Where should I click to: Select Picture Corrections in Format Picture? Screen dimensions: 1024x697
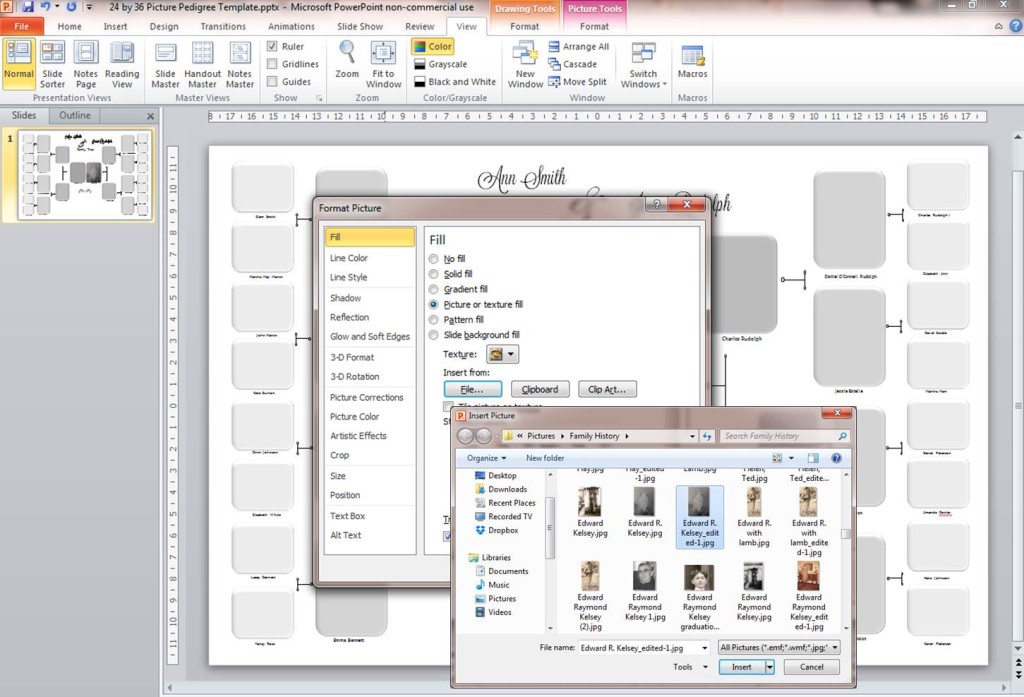[x=366, y=397]
